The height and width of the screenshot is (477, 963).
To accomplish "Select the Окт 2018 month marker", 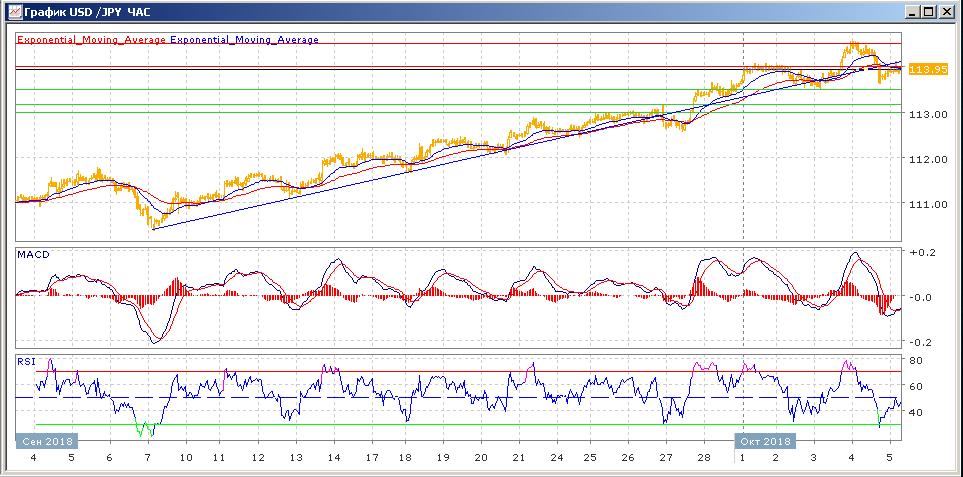I will pos(765,441).
